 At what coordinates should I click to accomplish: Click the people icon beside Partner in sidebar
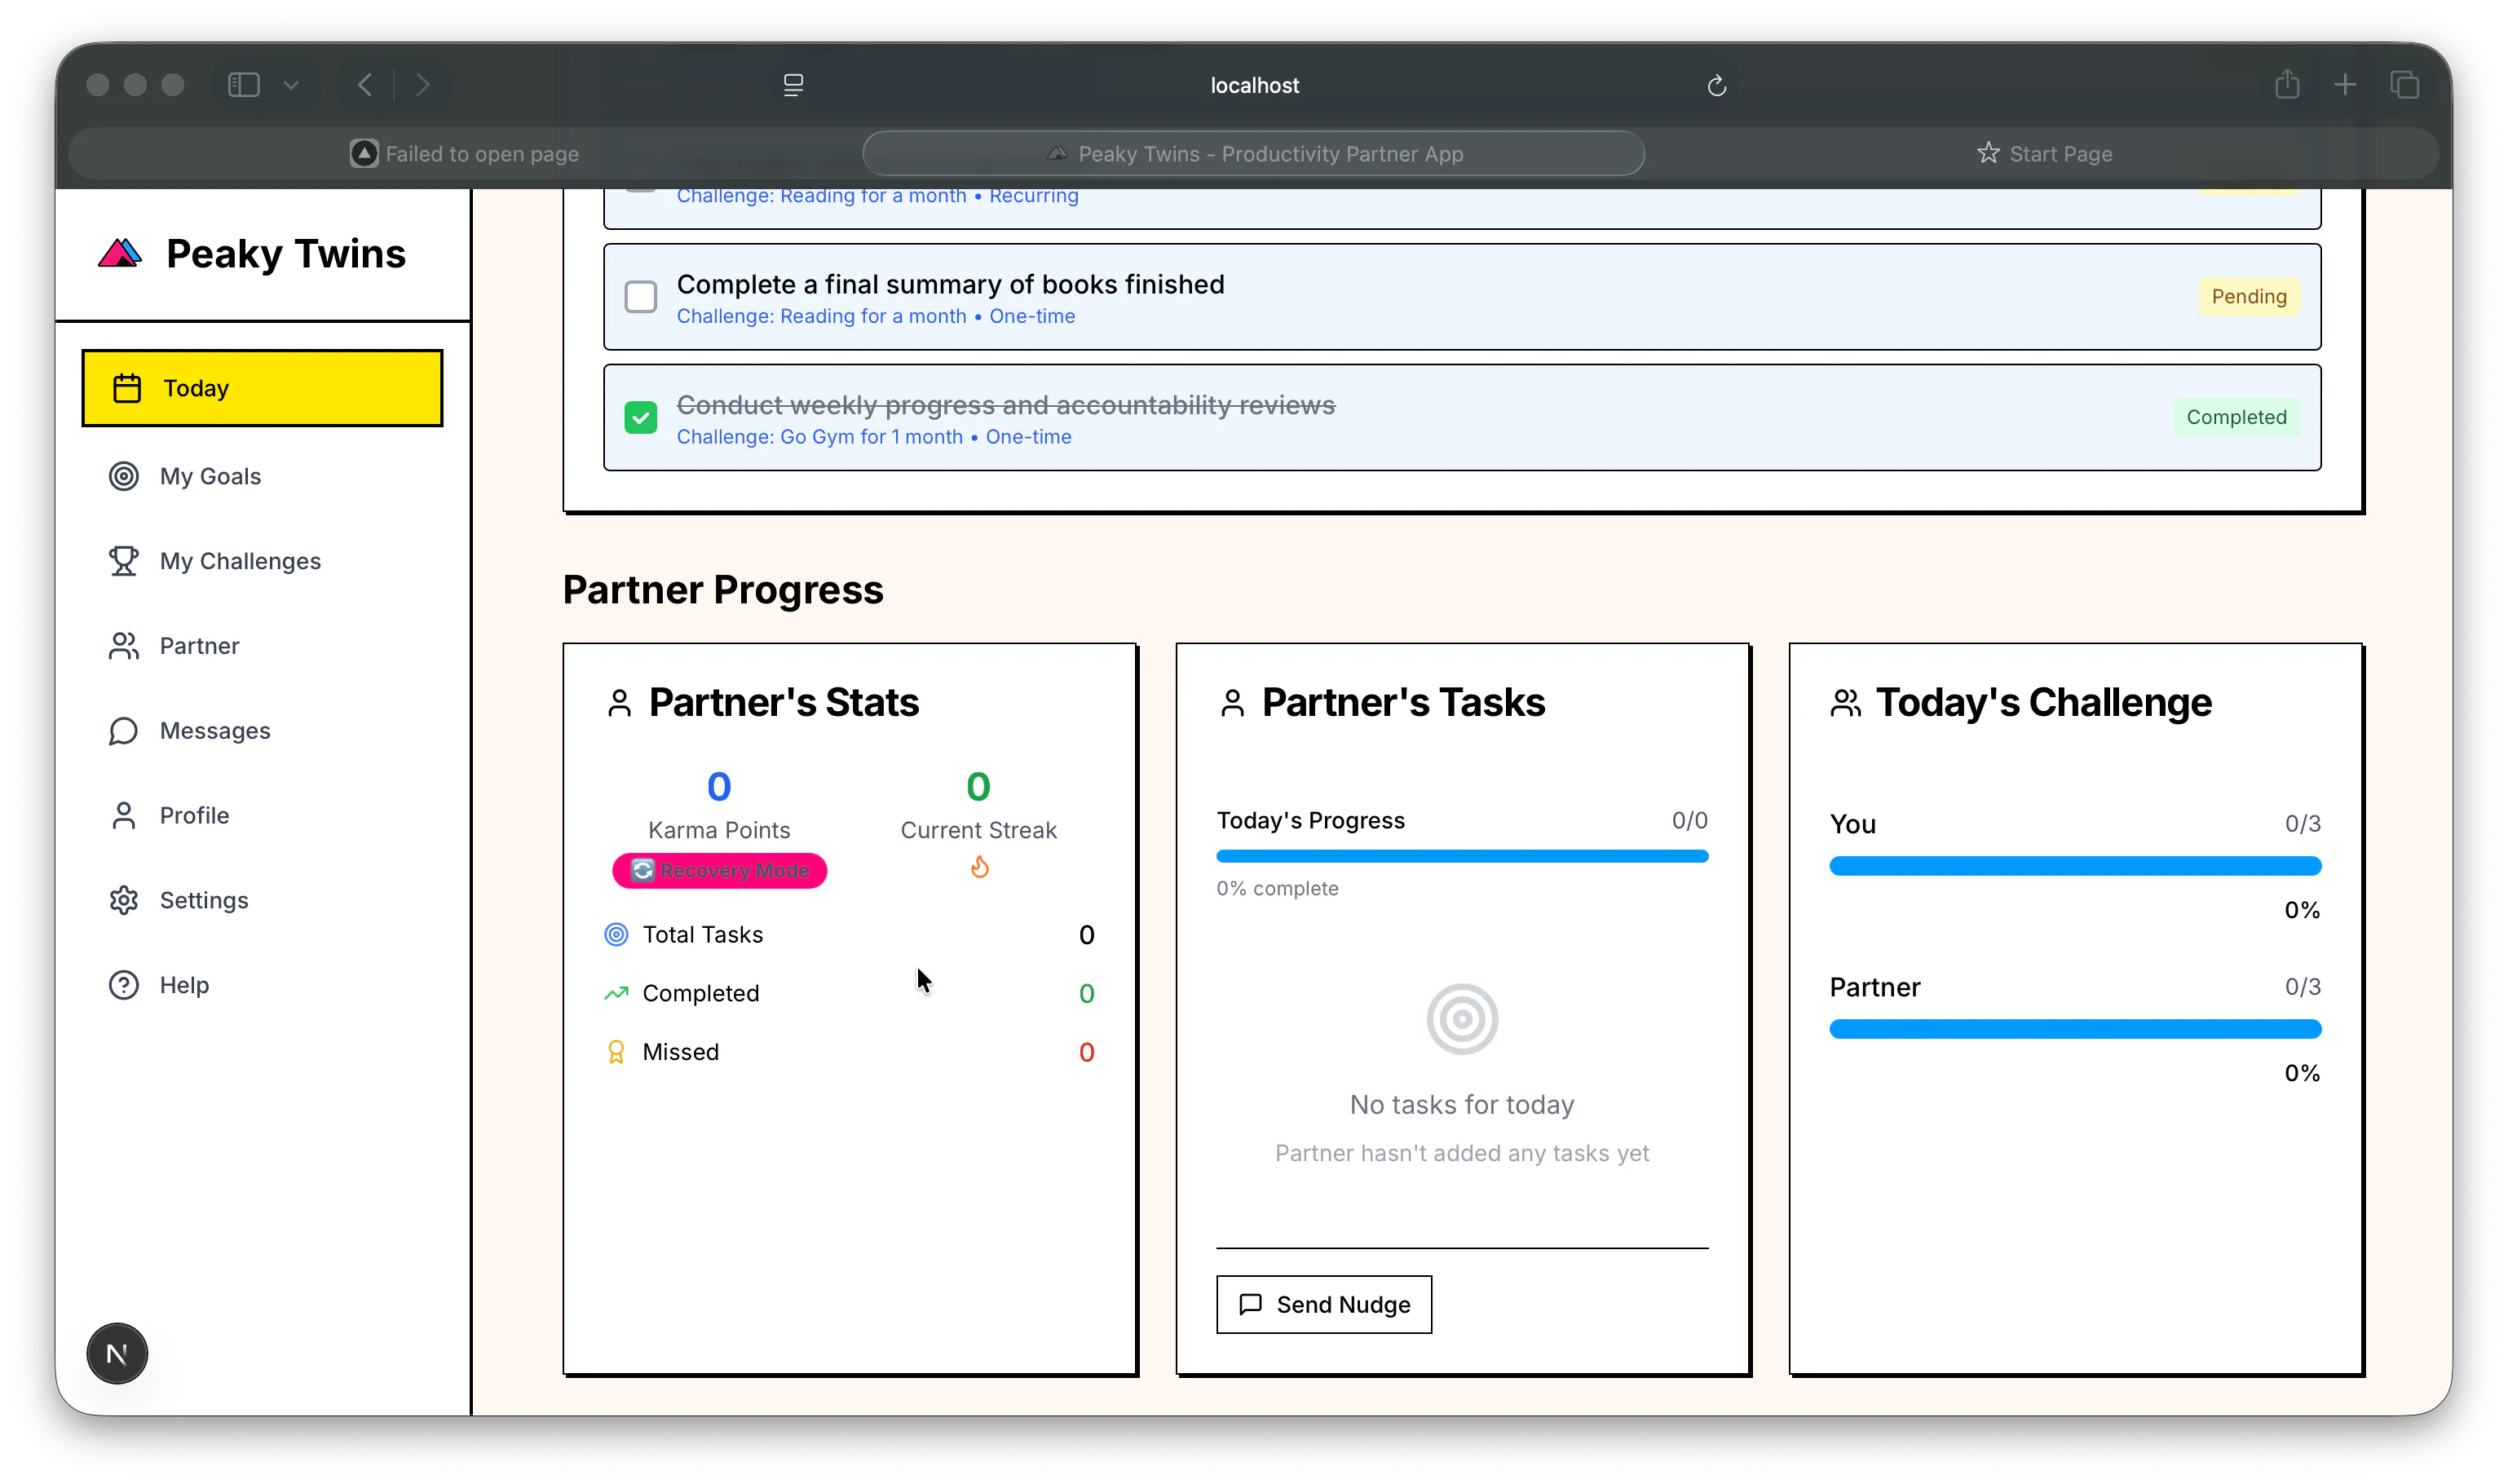click(x=124, y=646)
